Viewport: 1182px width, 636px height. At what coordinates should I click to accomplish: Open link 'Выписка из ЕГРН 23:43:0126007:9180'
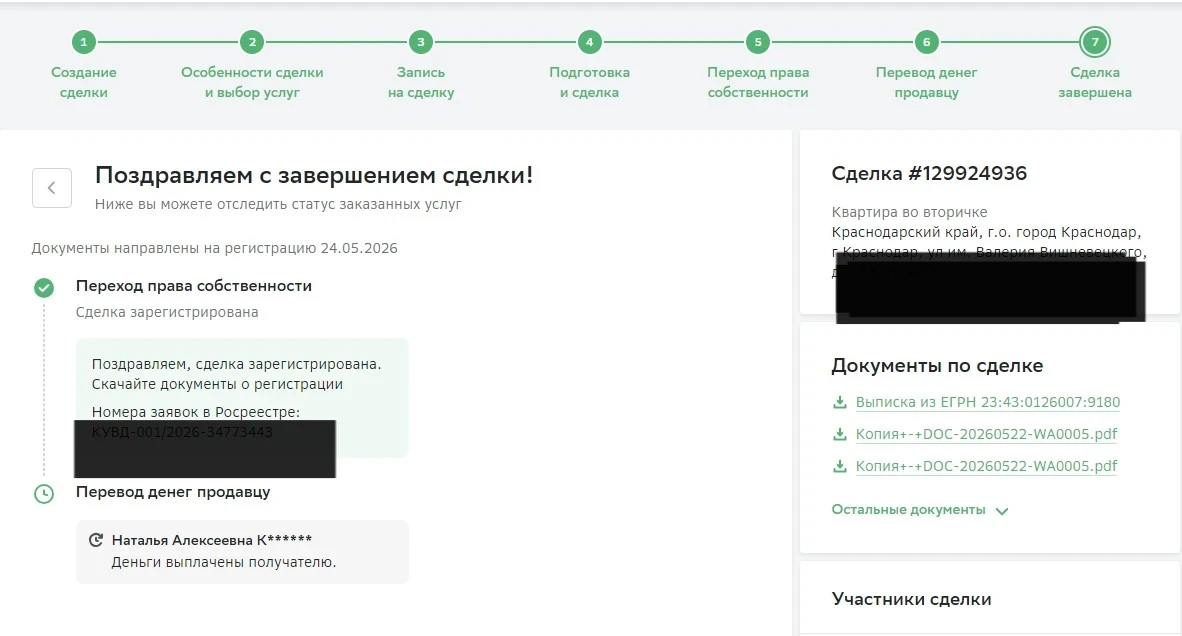tap(988, 402)
